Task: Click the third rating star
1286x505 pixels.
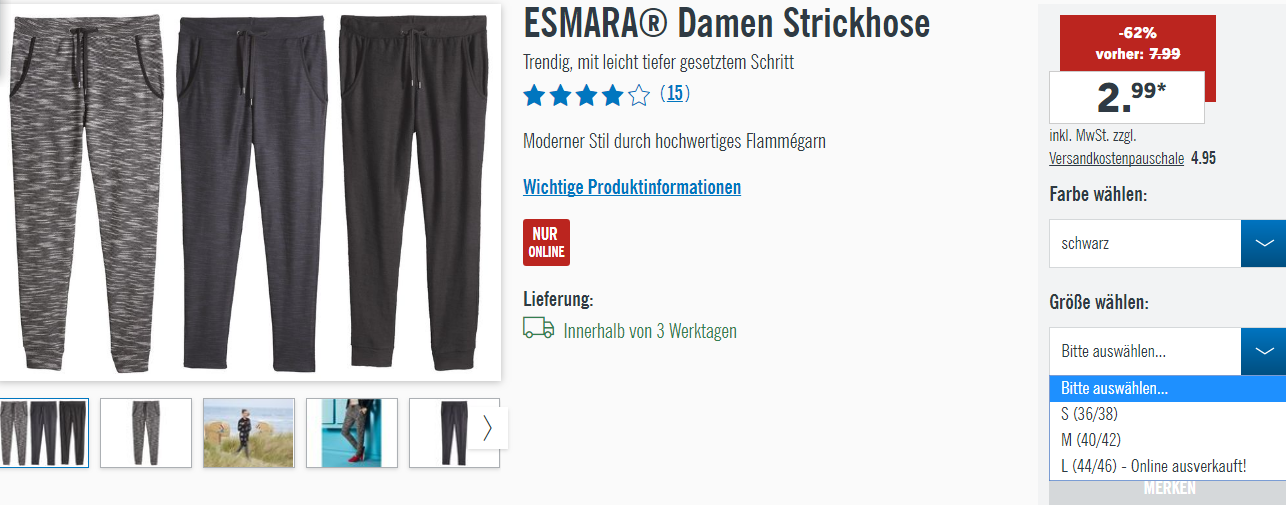Action: [587, 95]
